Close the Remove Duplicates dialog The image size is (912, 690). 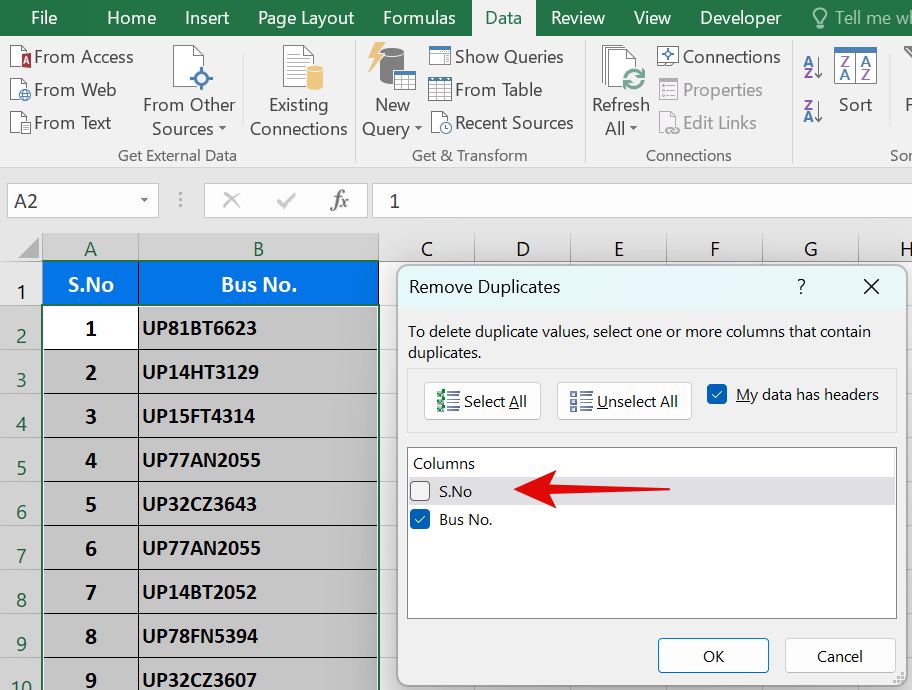[871, 286]
